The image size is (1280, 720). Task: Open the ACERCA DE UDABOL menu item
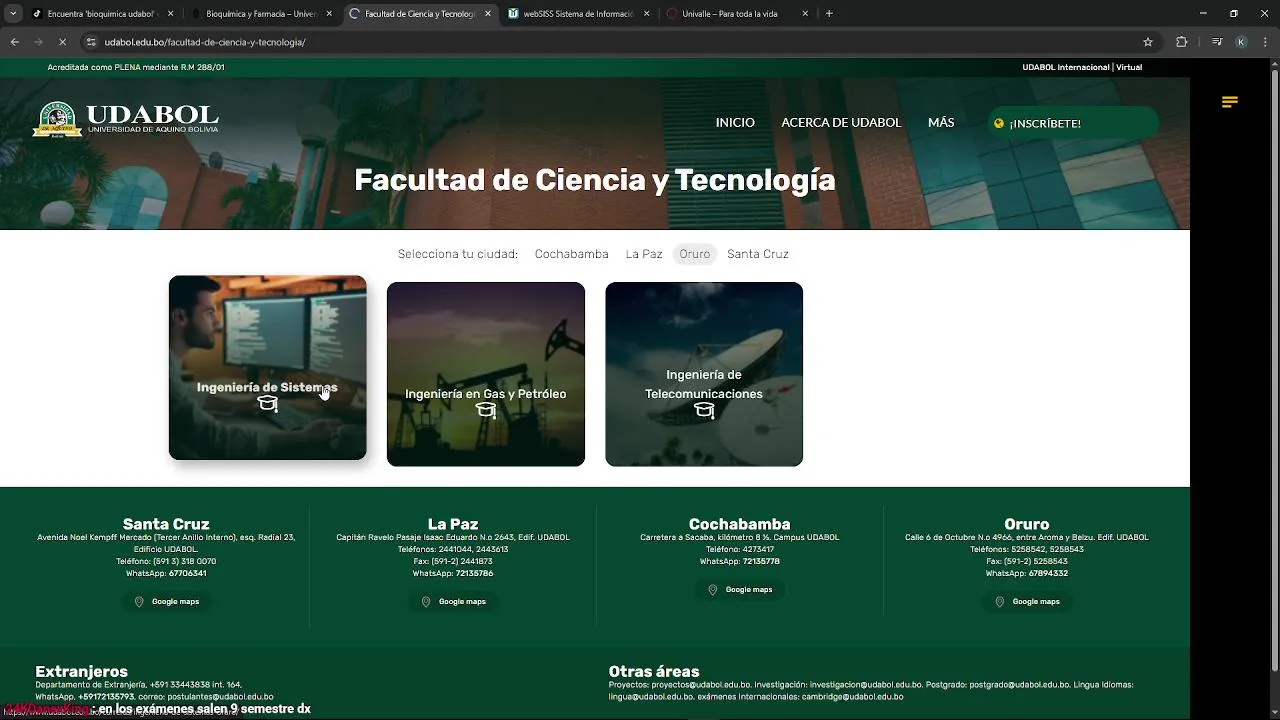coord(841,123)
